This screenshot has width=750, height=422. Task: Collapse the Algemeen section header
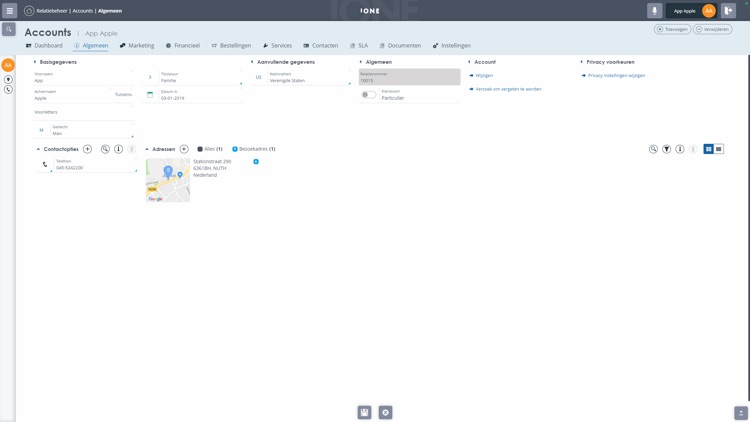coord(361,62)
